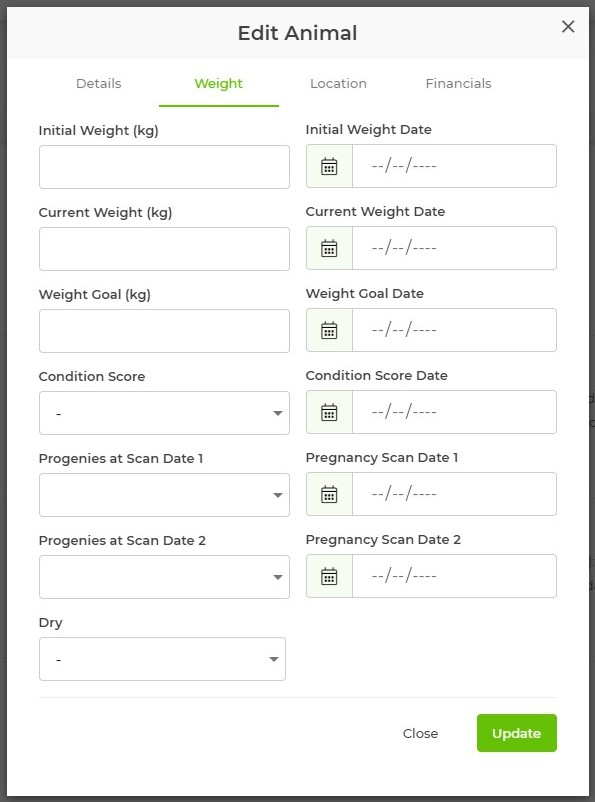Open the Financials tab
The width and height of the screenshot is (595, 802).
(x=458, y=83)
